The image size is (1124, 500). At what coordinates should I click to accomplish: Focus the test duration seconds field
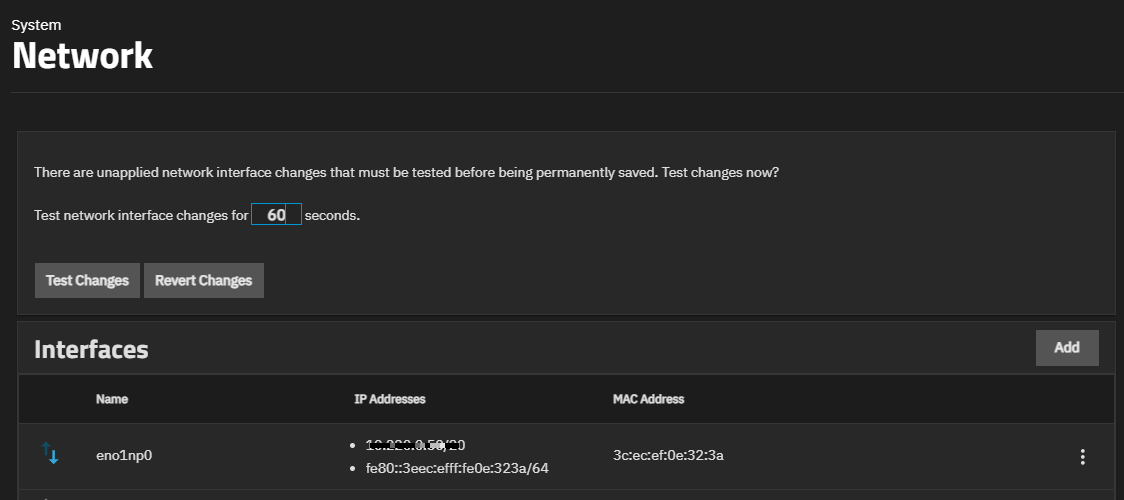coord(276,215)
